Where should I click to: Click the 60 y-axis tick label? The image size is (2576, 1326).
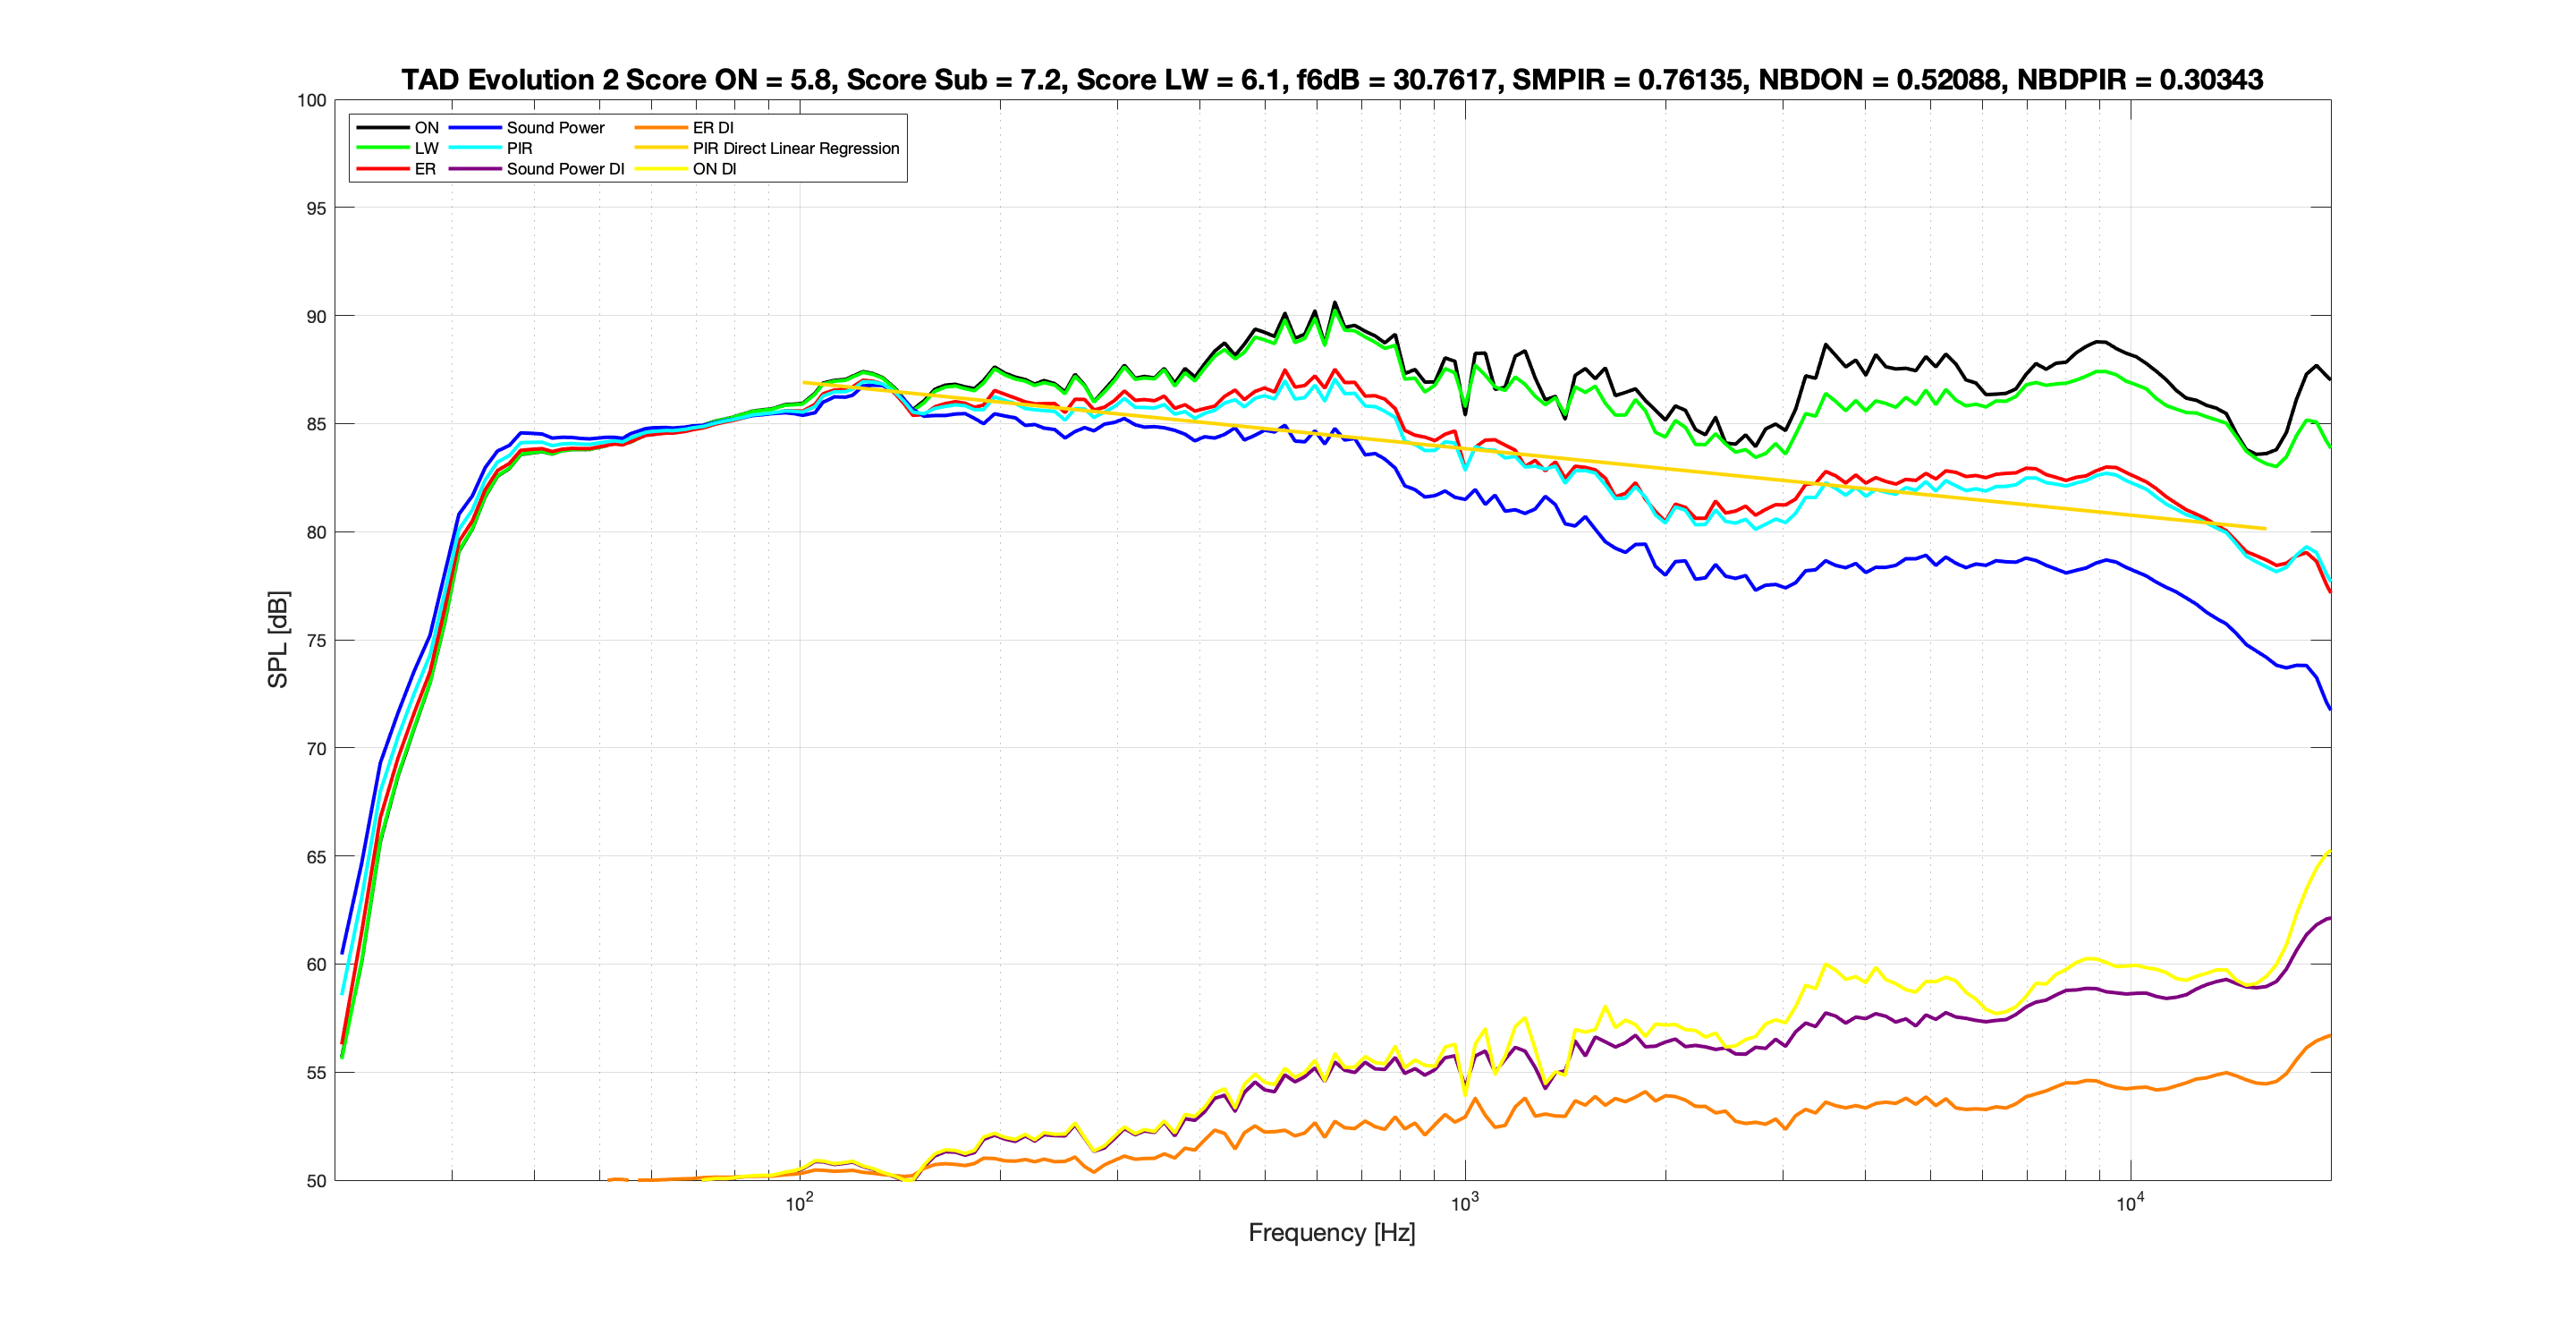click(x=316, y=964)
